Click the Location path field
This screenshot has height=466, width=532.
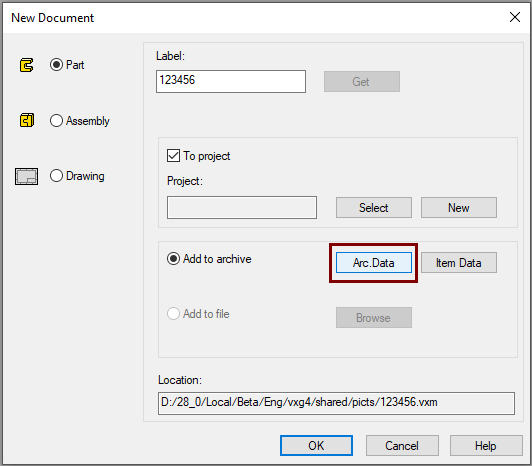[x=336, y=403]
